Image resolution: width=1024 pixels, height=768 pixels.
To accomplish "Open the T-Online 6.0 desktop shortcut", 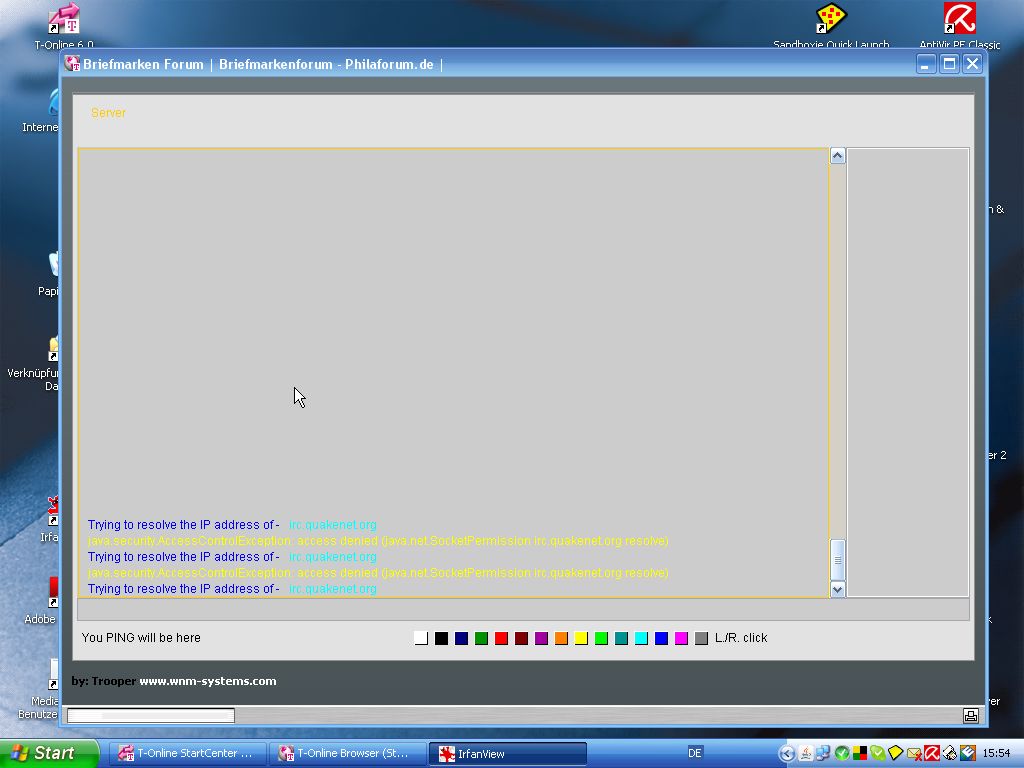I will [x=64, y=20].
